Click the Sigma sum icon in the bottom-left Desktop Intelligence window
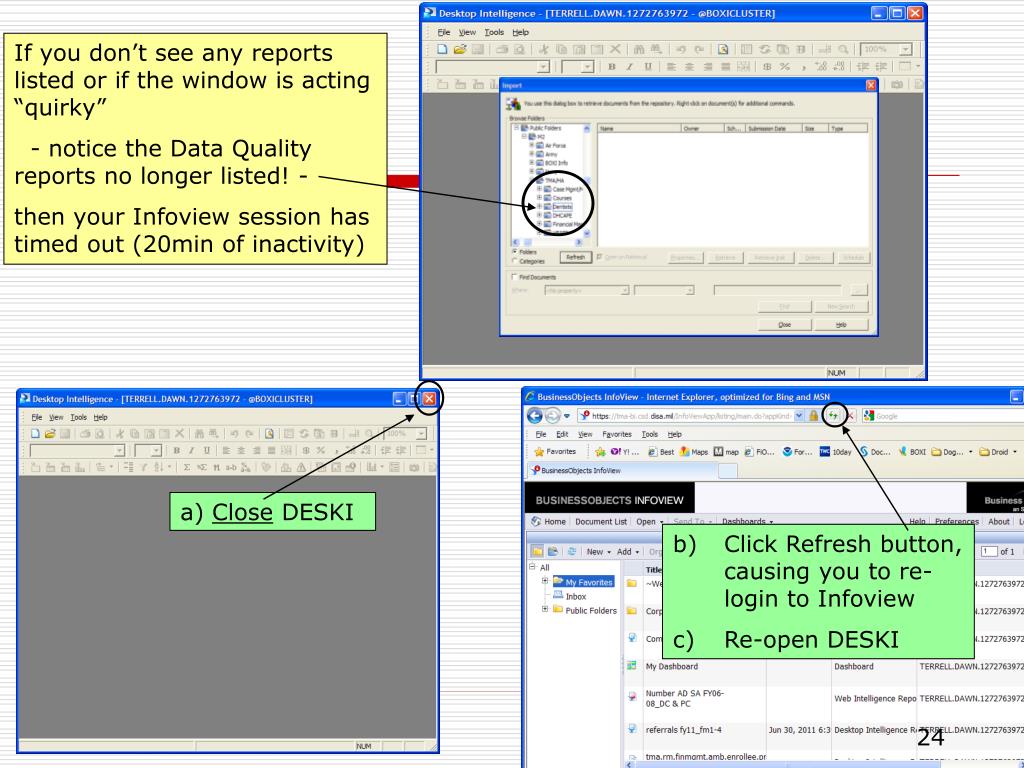Viewport: 1024px width, 768px height. click(187, 468)
